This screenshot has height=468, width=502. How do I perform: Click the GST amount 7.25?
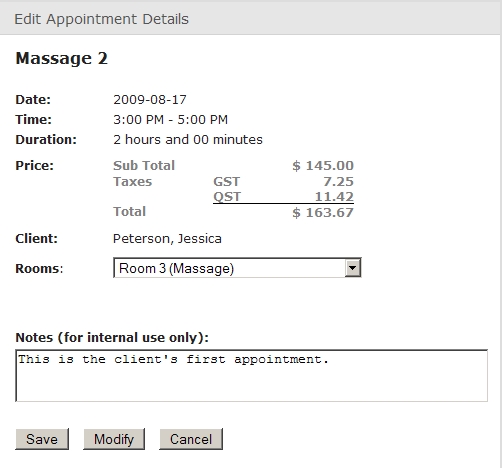[338, 182]
